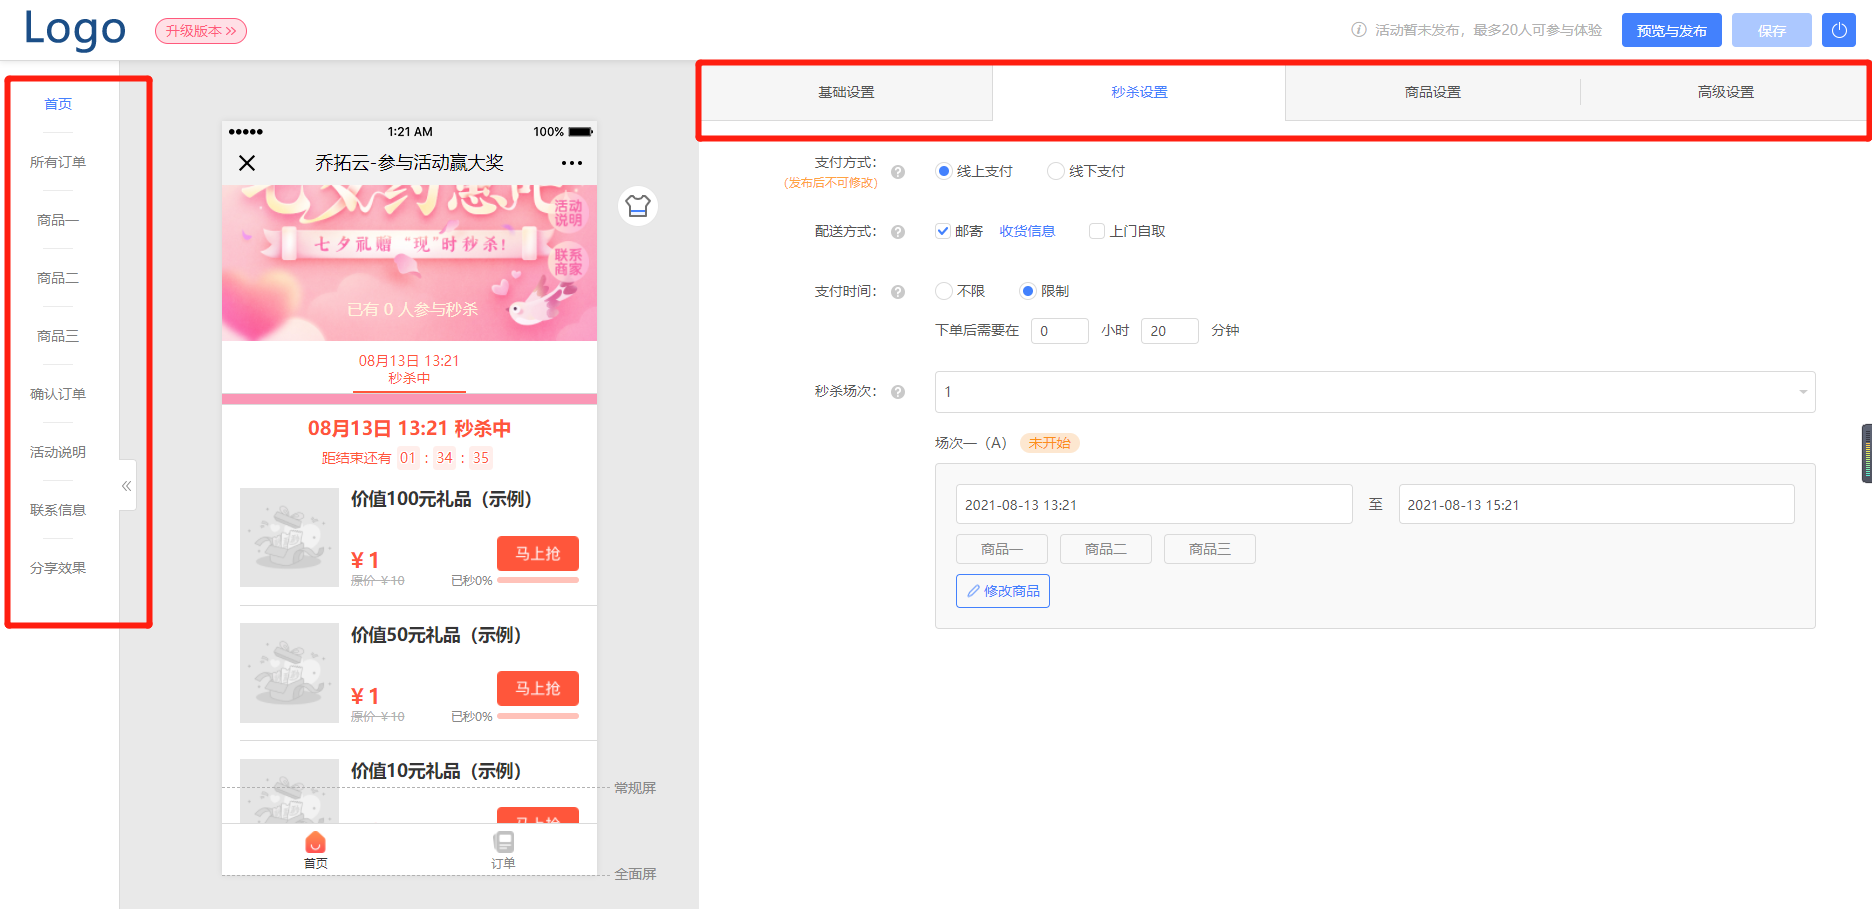Collapse the left sidebar with the chevron
Viewport: 1872px width, 909px height.
(x=127, y=485)
